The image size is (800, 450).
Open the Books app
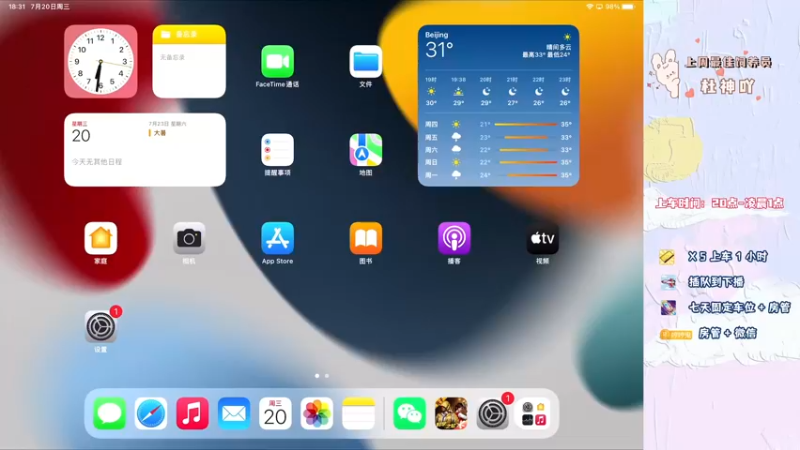(x=365, y=238)
